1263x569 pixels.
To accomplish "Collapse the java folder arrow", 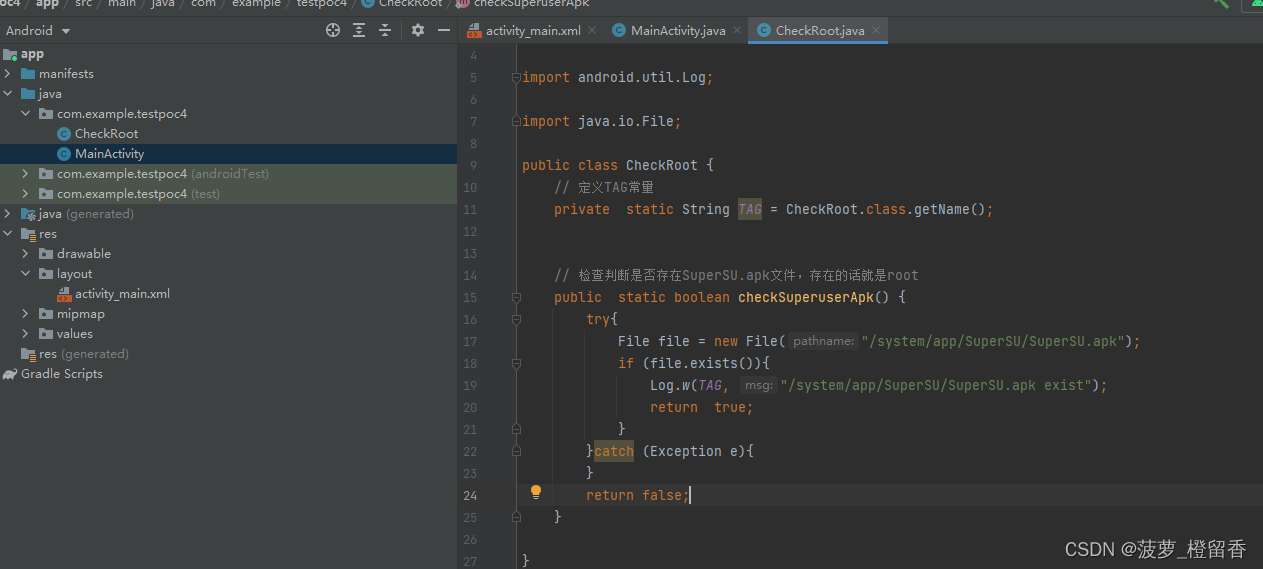I will coord(9,94).
